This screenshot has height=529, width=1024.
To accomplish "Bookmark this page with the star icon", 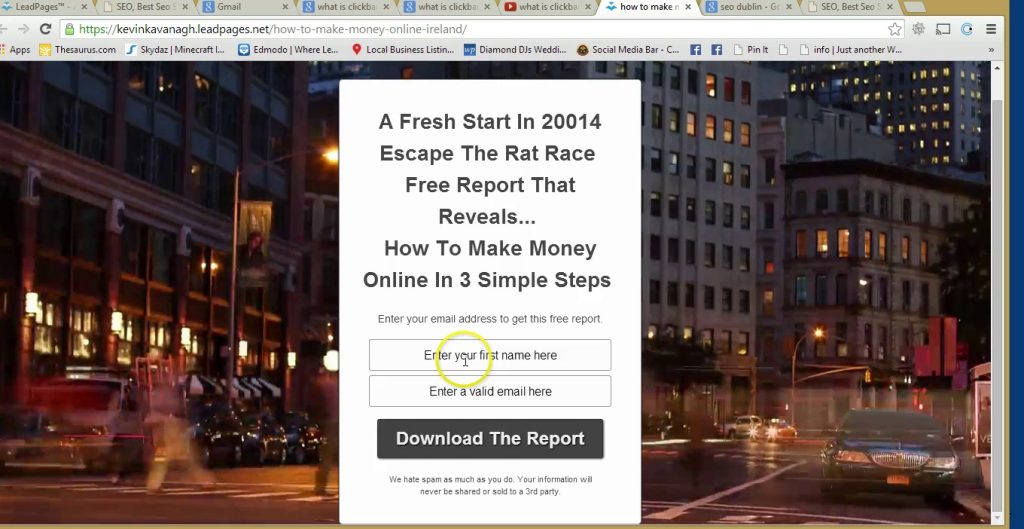I will pyautogui.click(x=895, y=29).
